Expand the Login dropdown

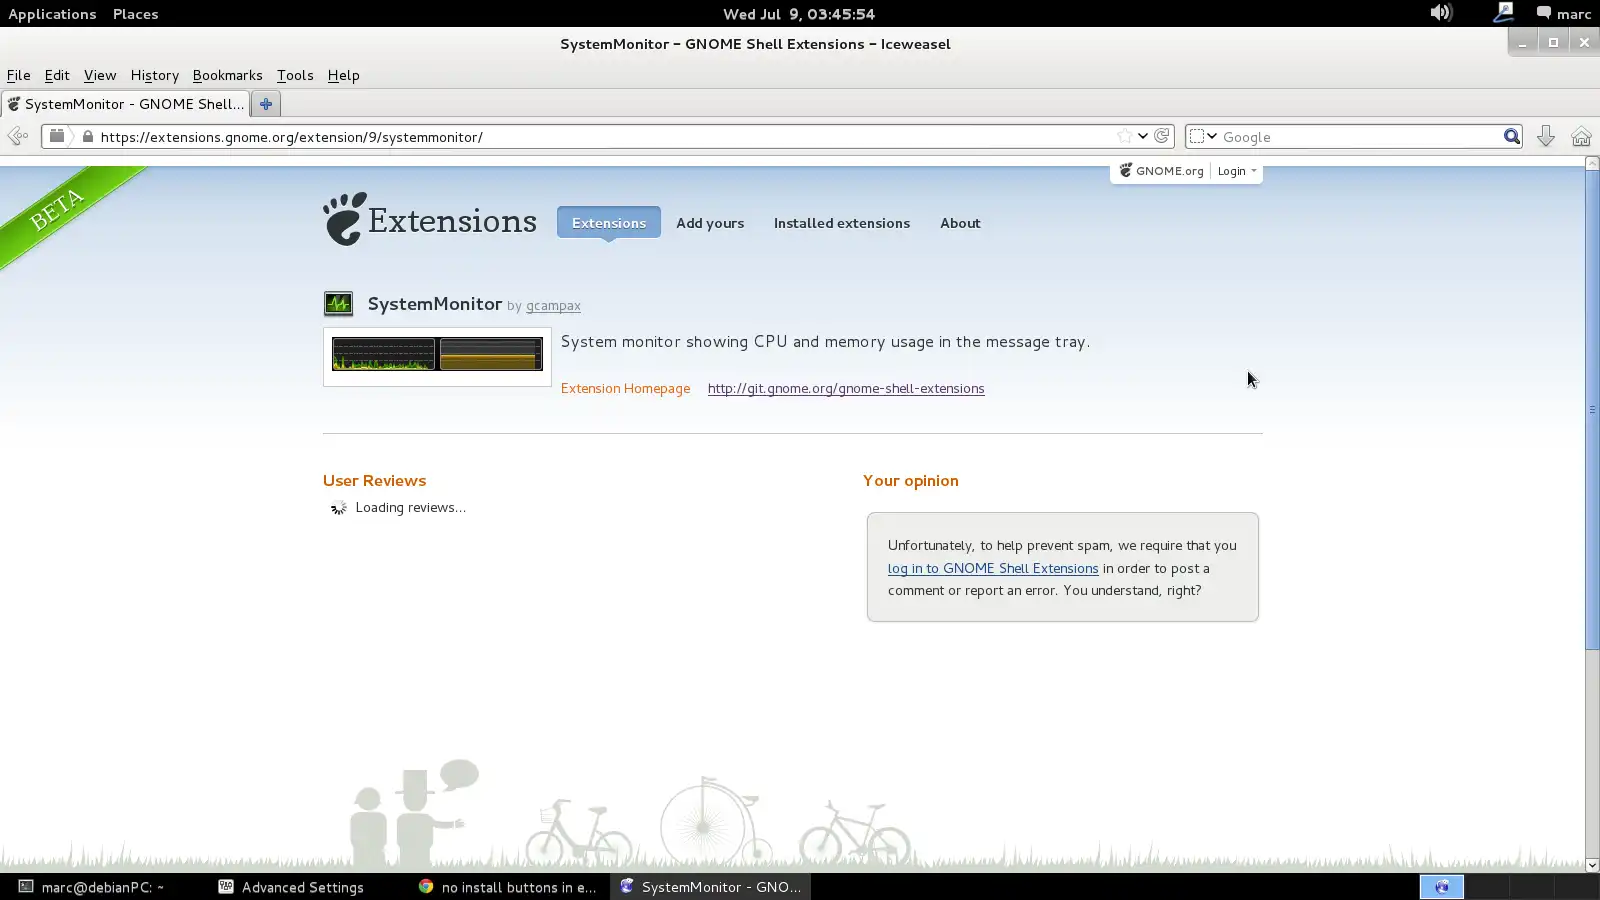tap(1237, 171)
